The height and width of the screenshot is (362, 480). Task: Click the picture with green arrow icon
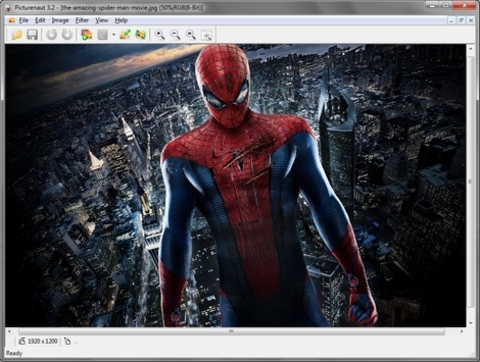[125, 35]
